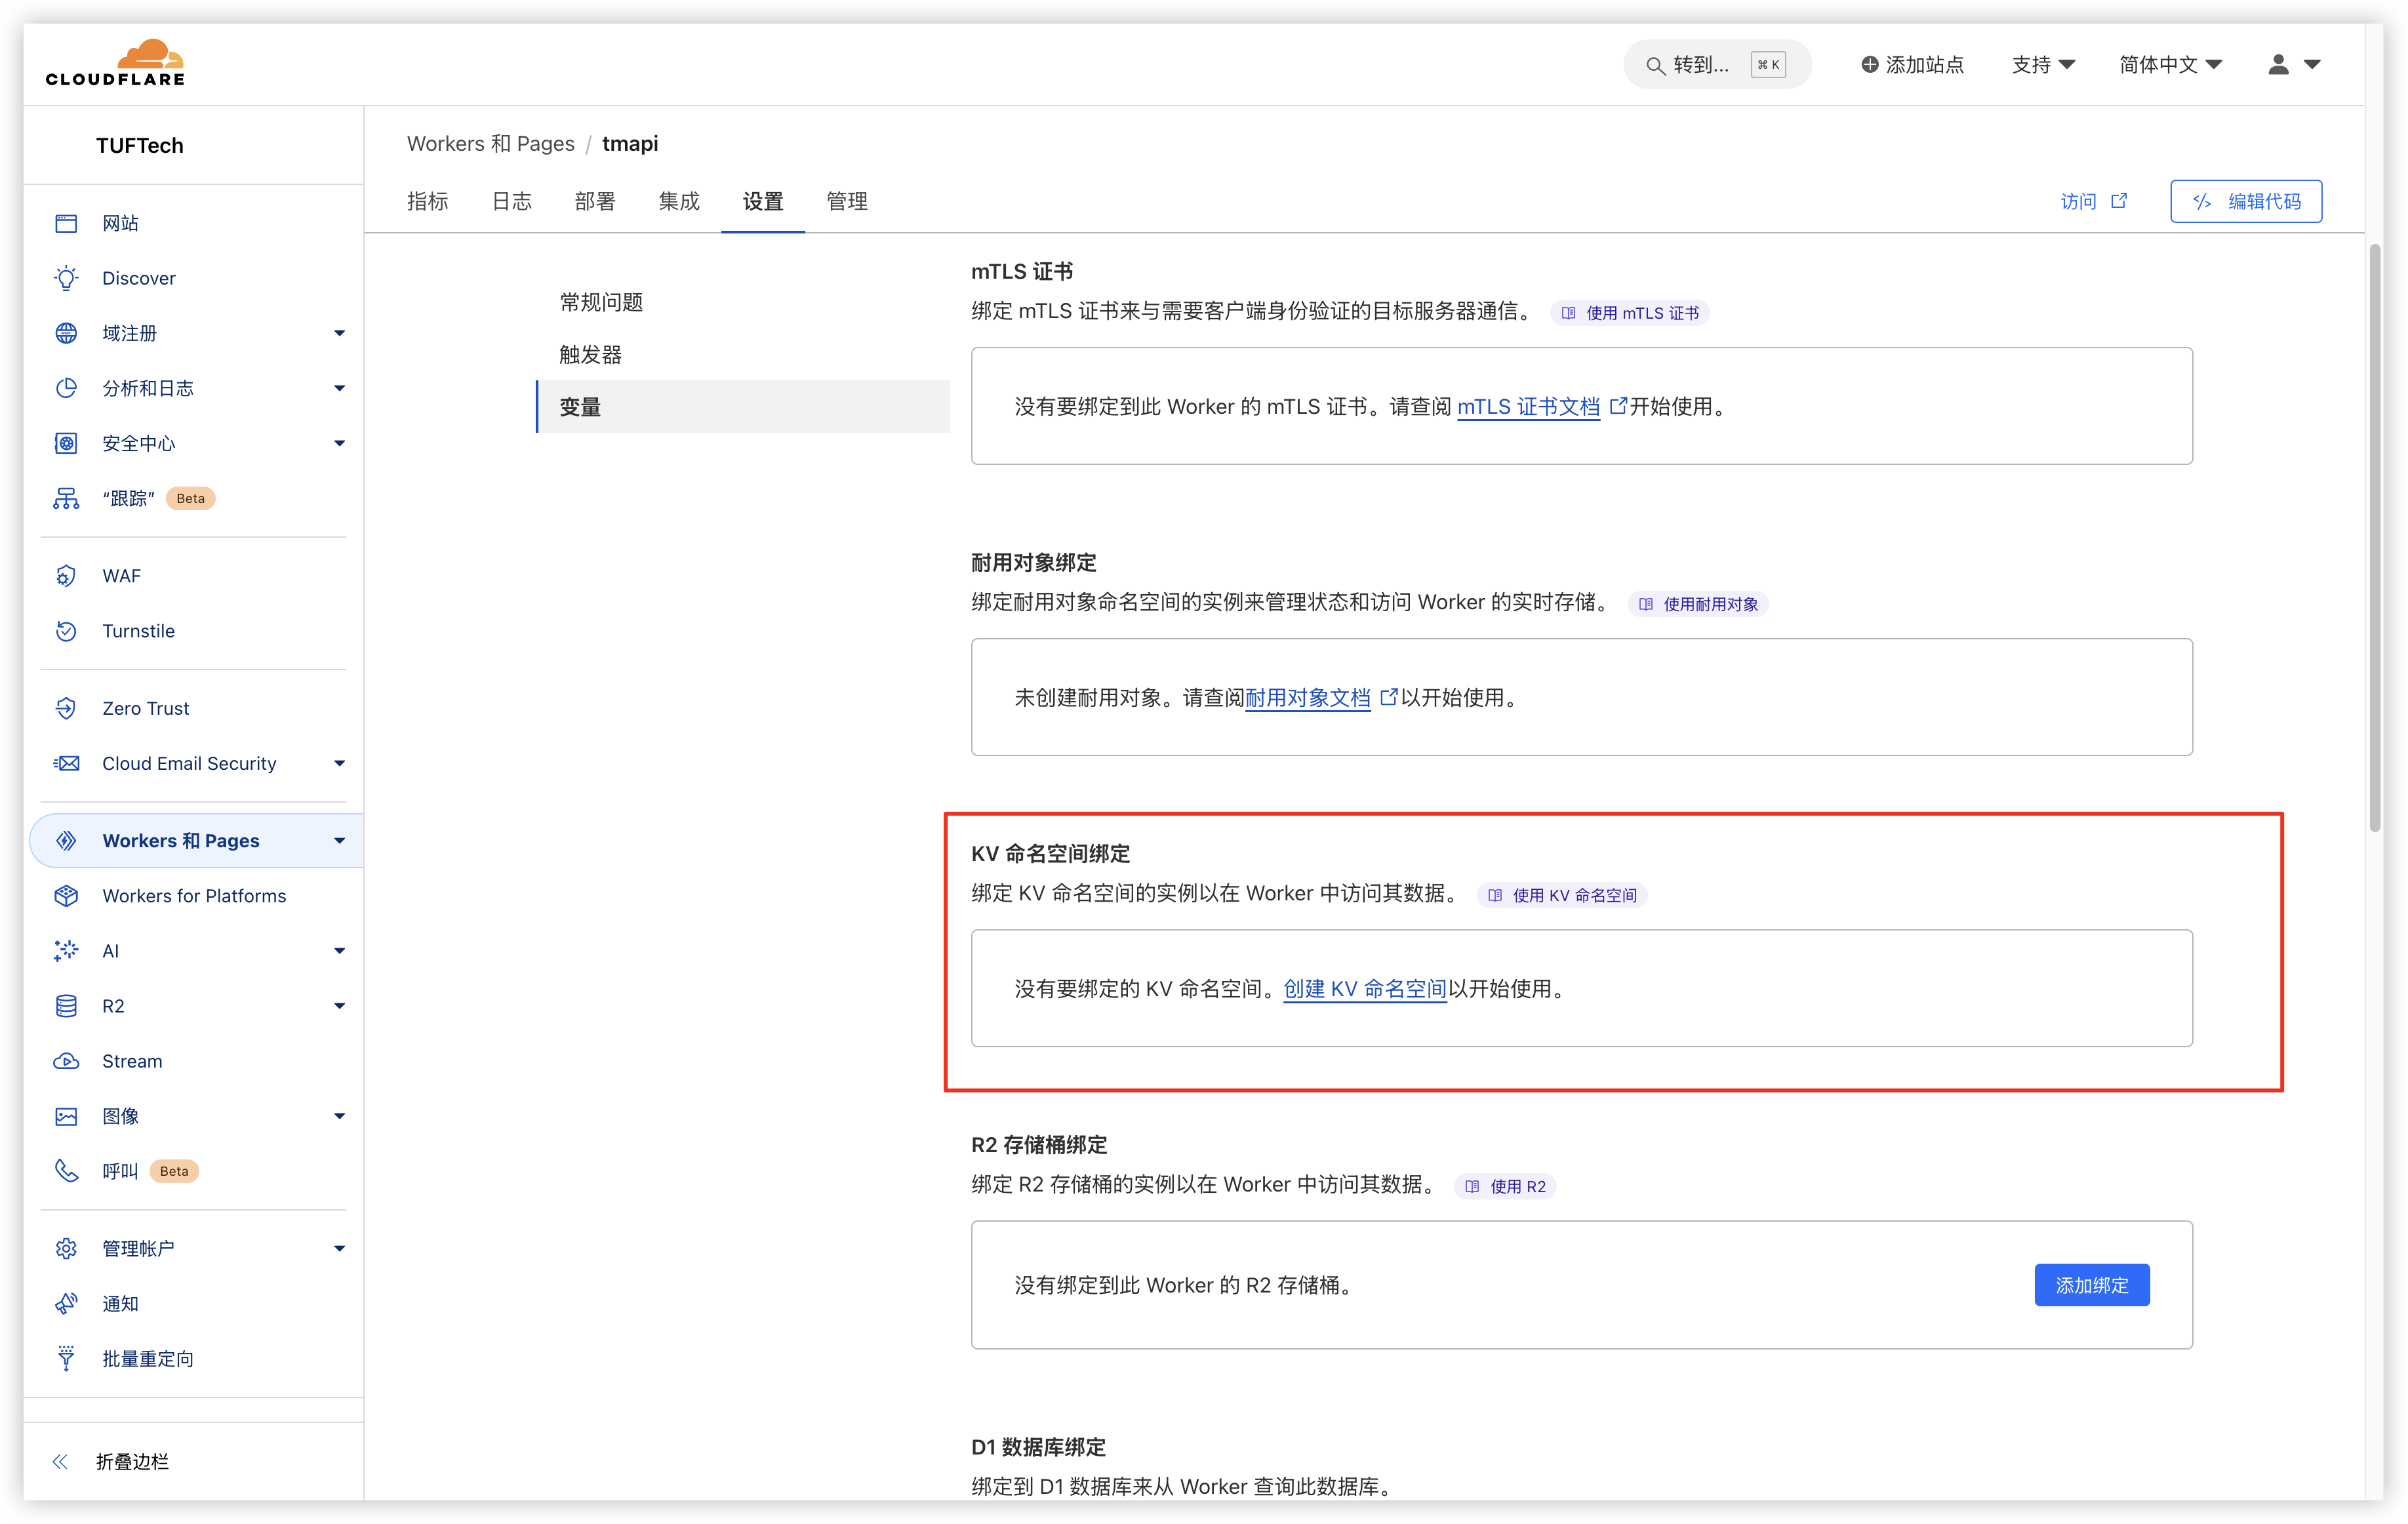Click the 添加绑定 button for R2
Screen dimensions: 2408x1524
tap(2091, 1285)
